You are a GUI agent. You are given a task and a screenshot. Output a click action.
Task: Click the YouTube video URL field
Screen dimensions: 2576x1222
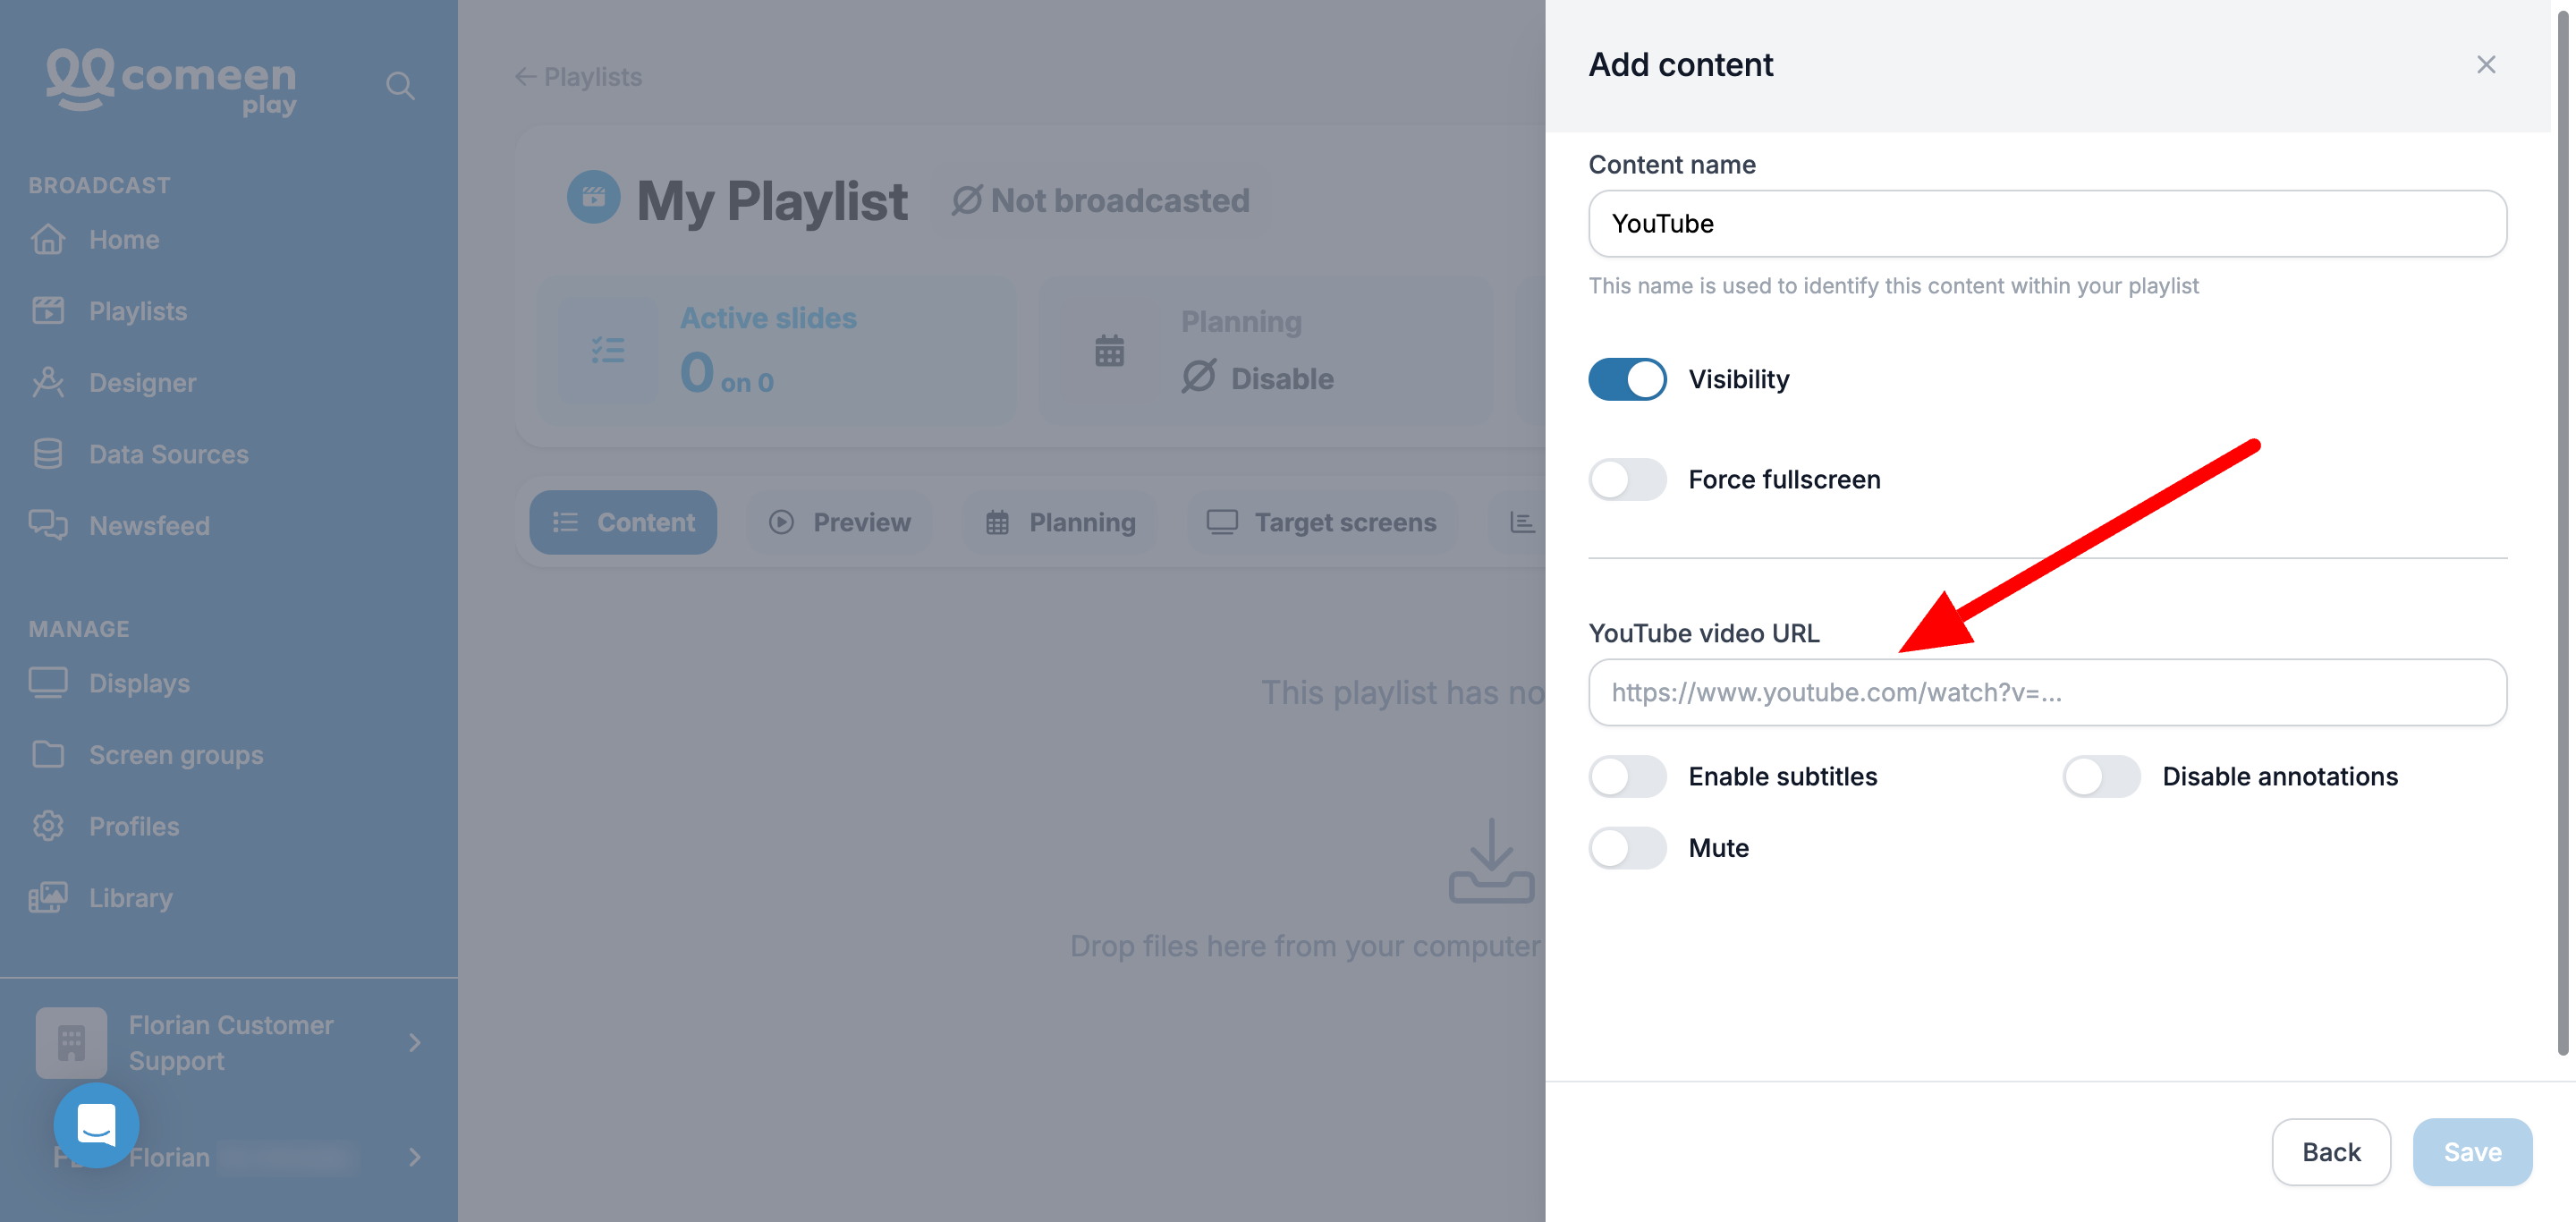[x=2047, y=692]
